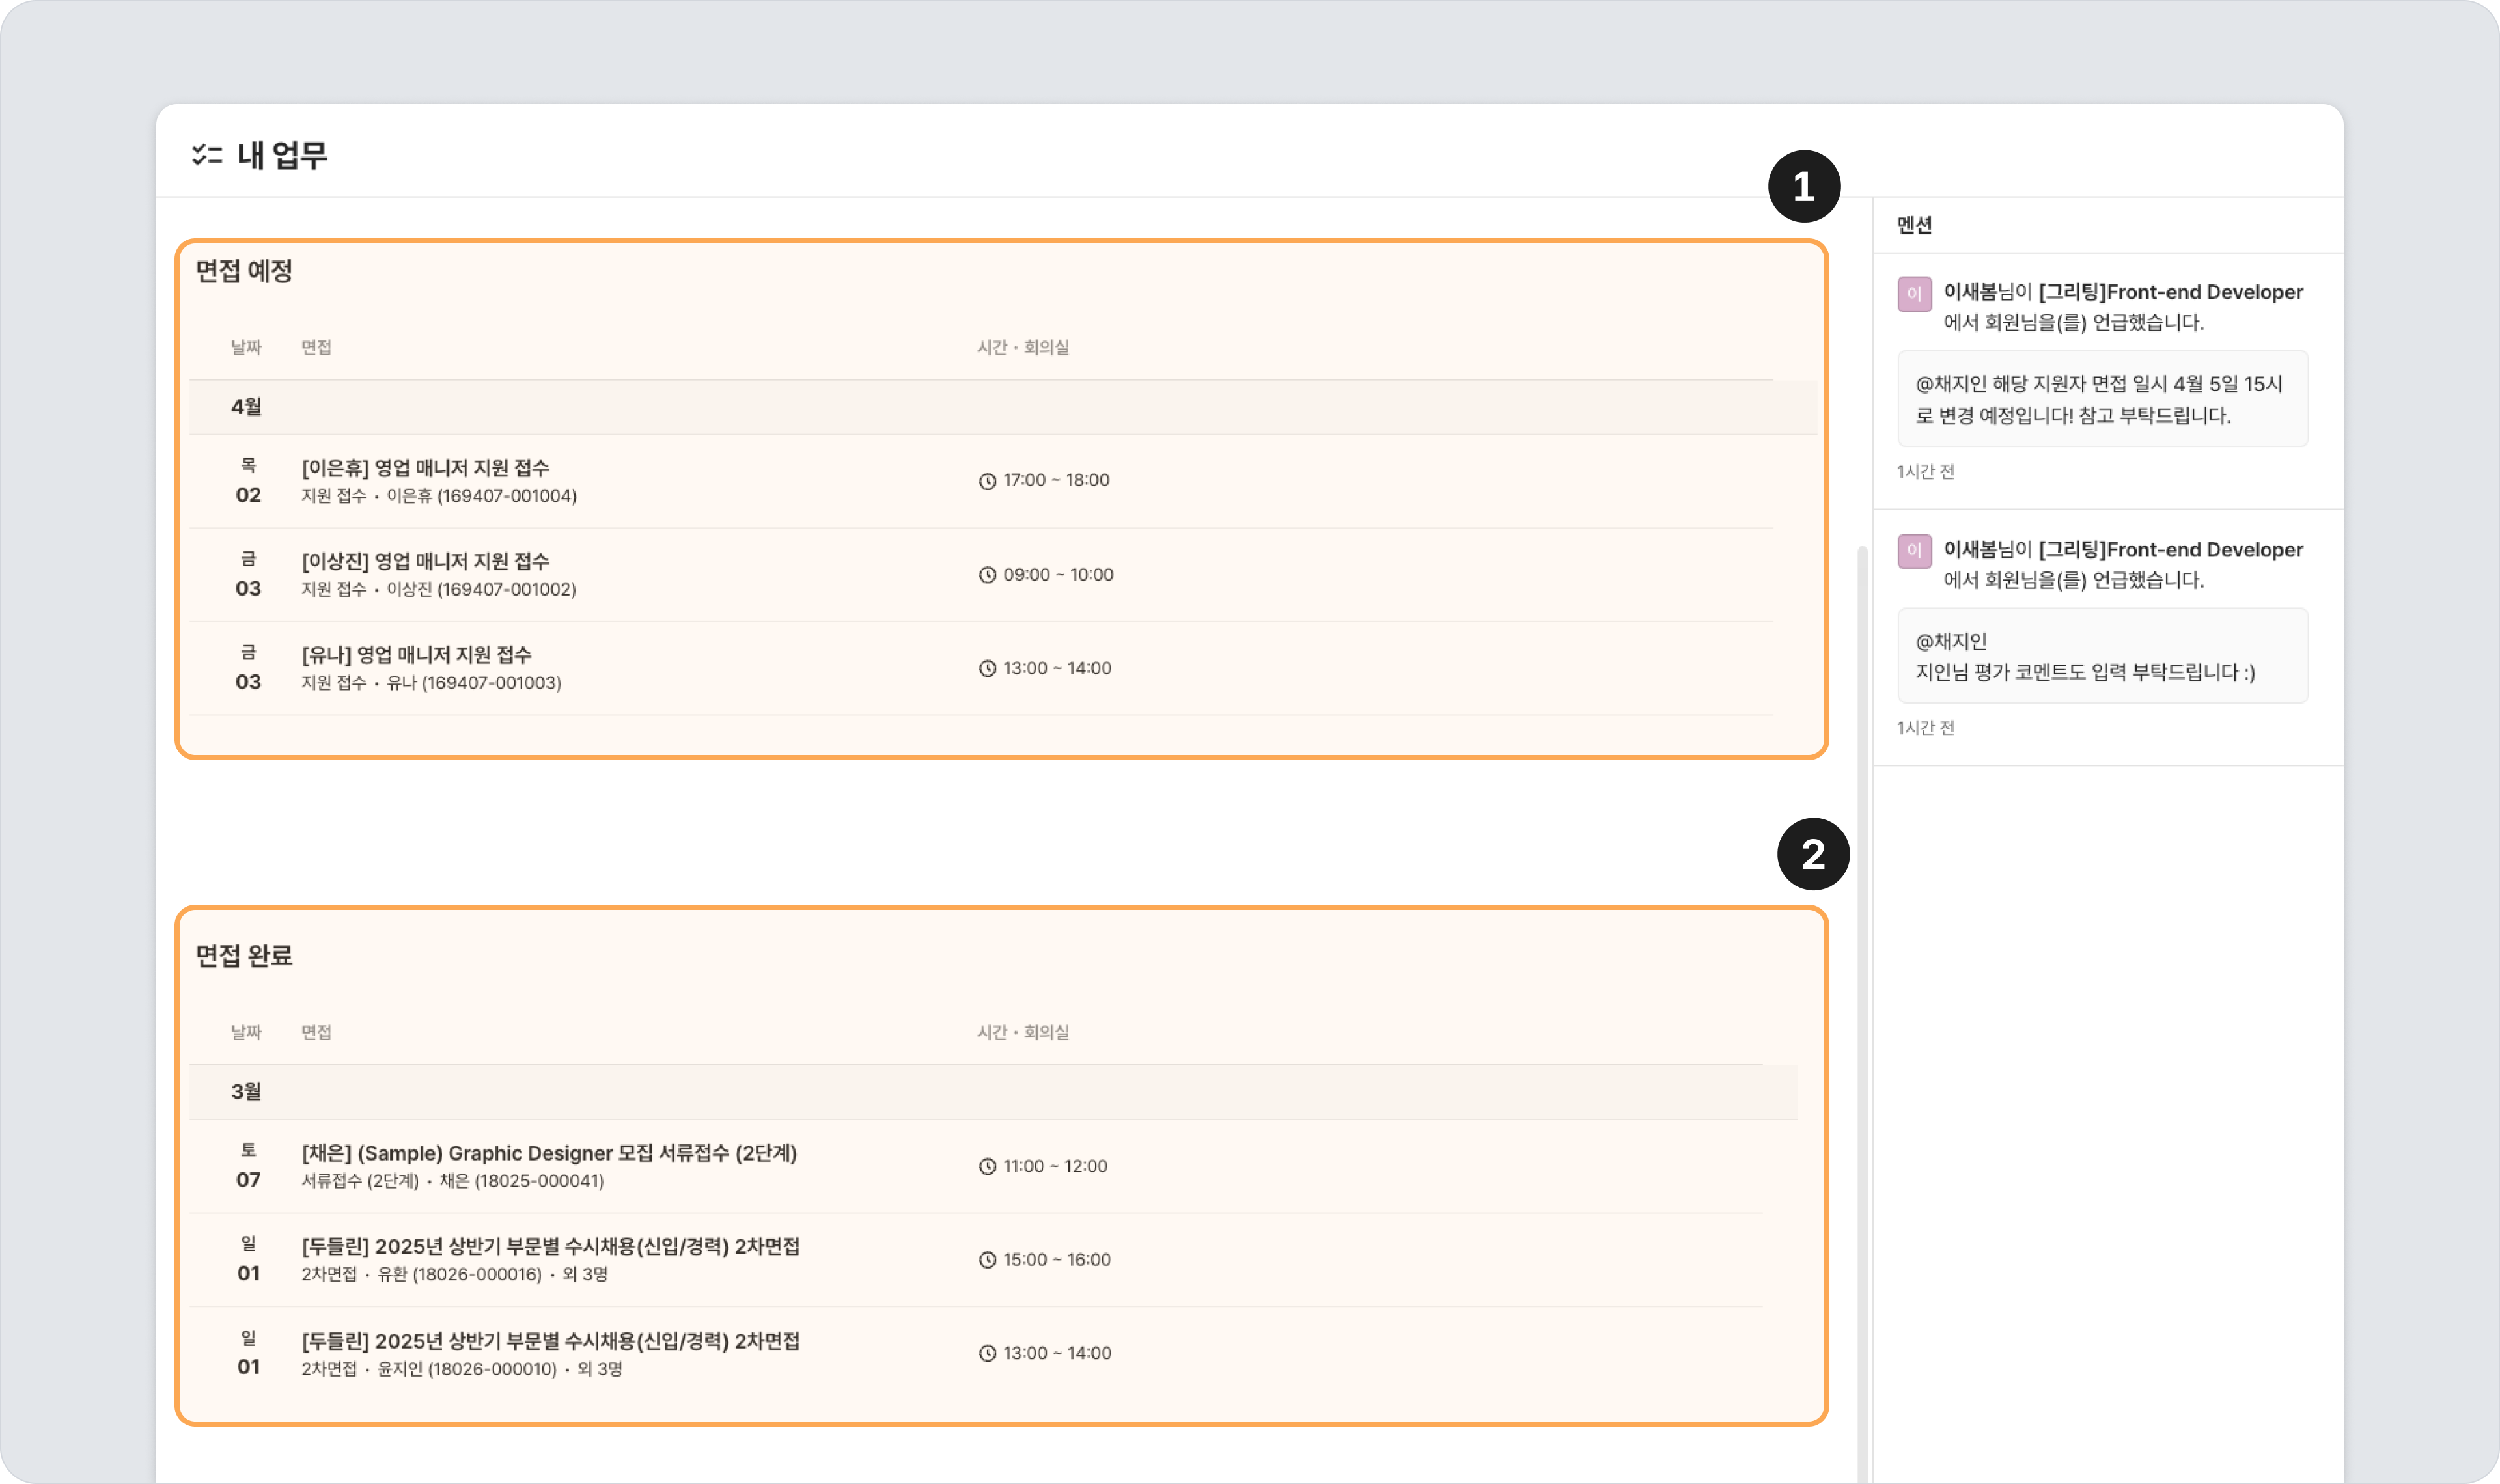Open the 윤지인 두들린 2차면접 row

[550, 1341]
